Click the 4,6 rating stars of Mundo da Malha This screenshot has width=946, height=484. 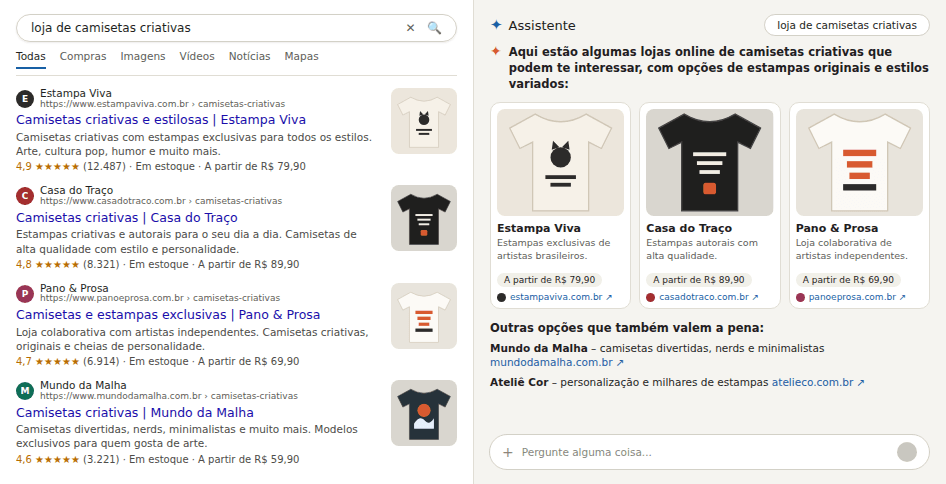[57, 459]
